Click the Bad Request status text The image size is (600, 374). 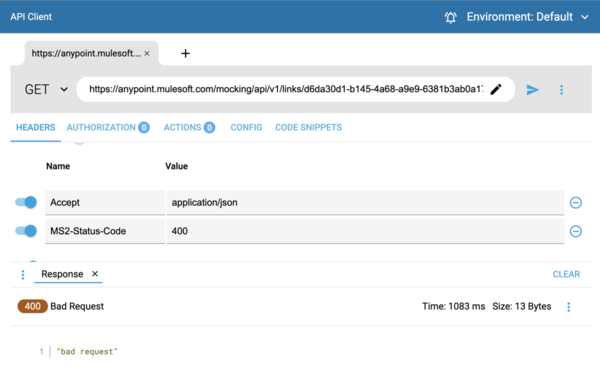pos(77,306)
